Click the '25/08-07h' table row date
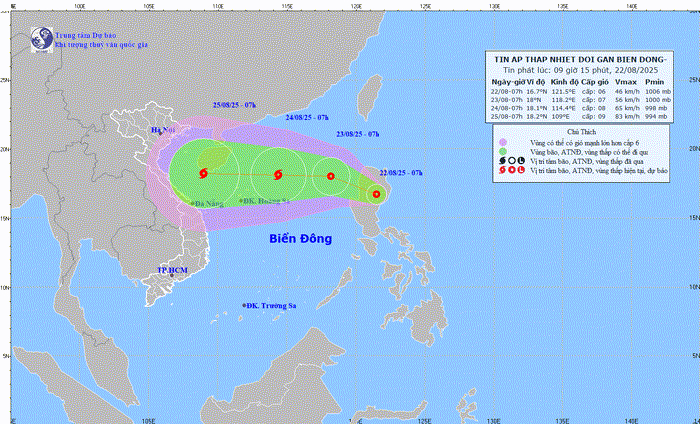 click(x=507, y=116)
